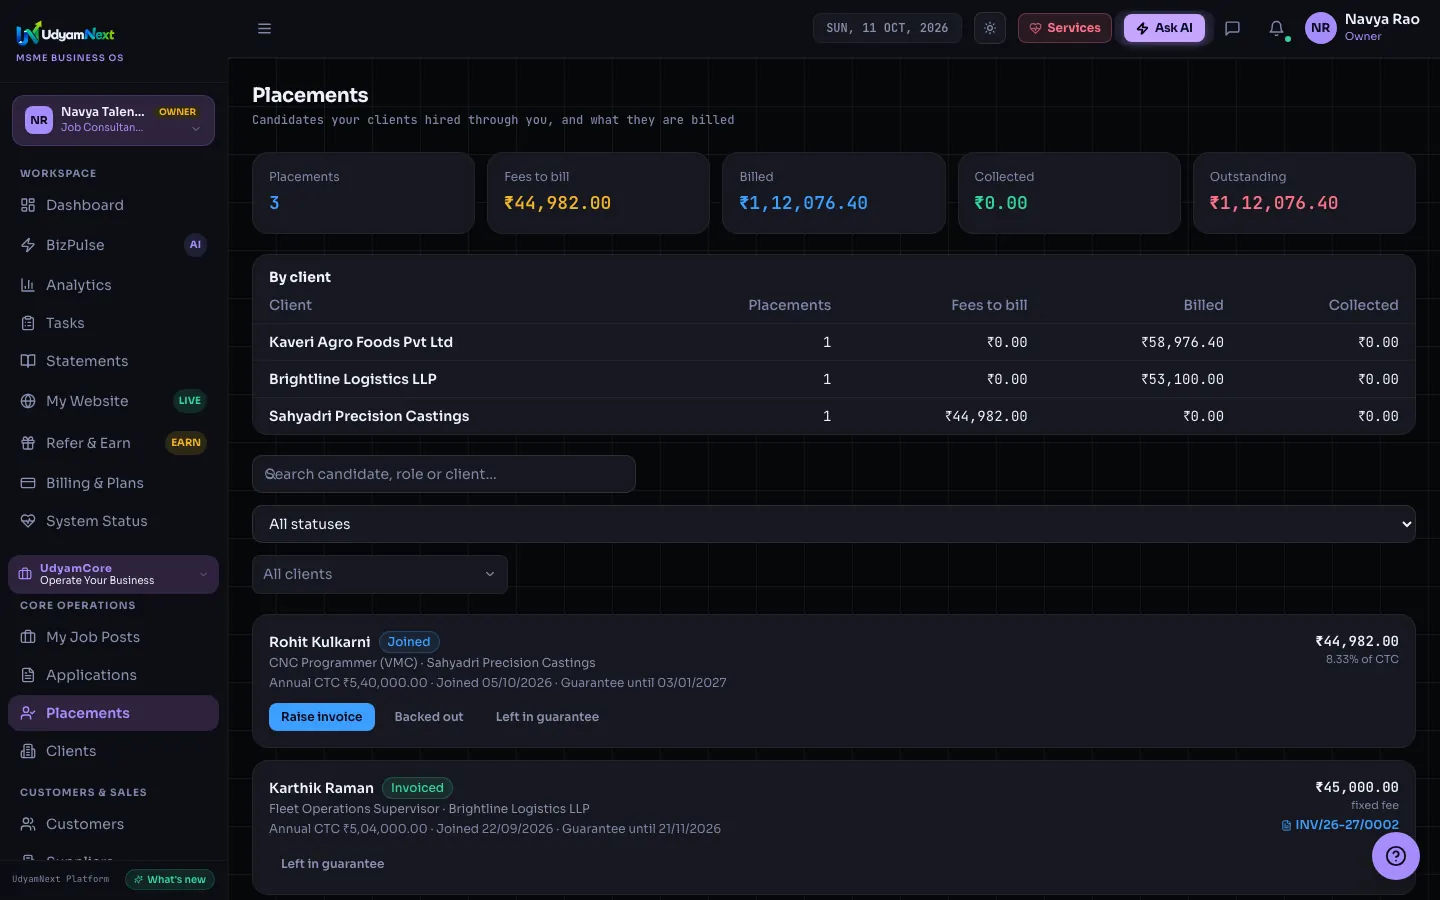Viewport: 1440px width, 900px height.
Task: Open the help question-mark bubble
Action: pyautogui.click(x=1395, y=856)
